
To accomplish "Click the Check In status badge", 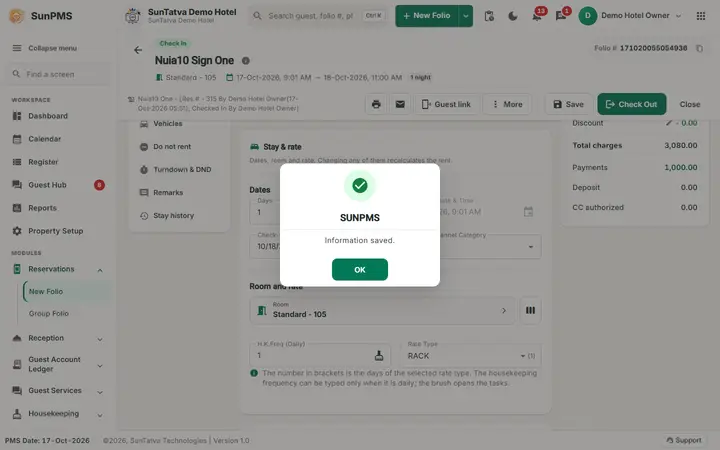I will point(173,43).
